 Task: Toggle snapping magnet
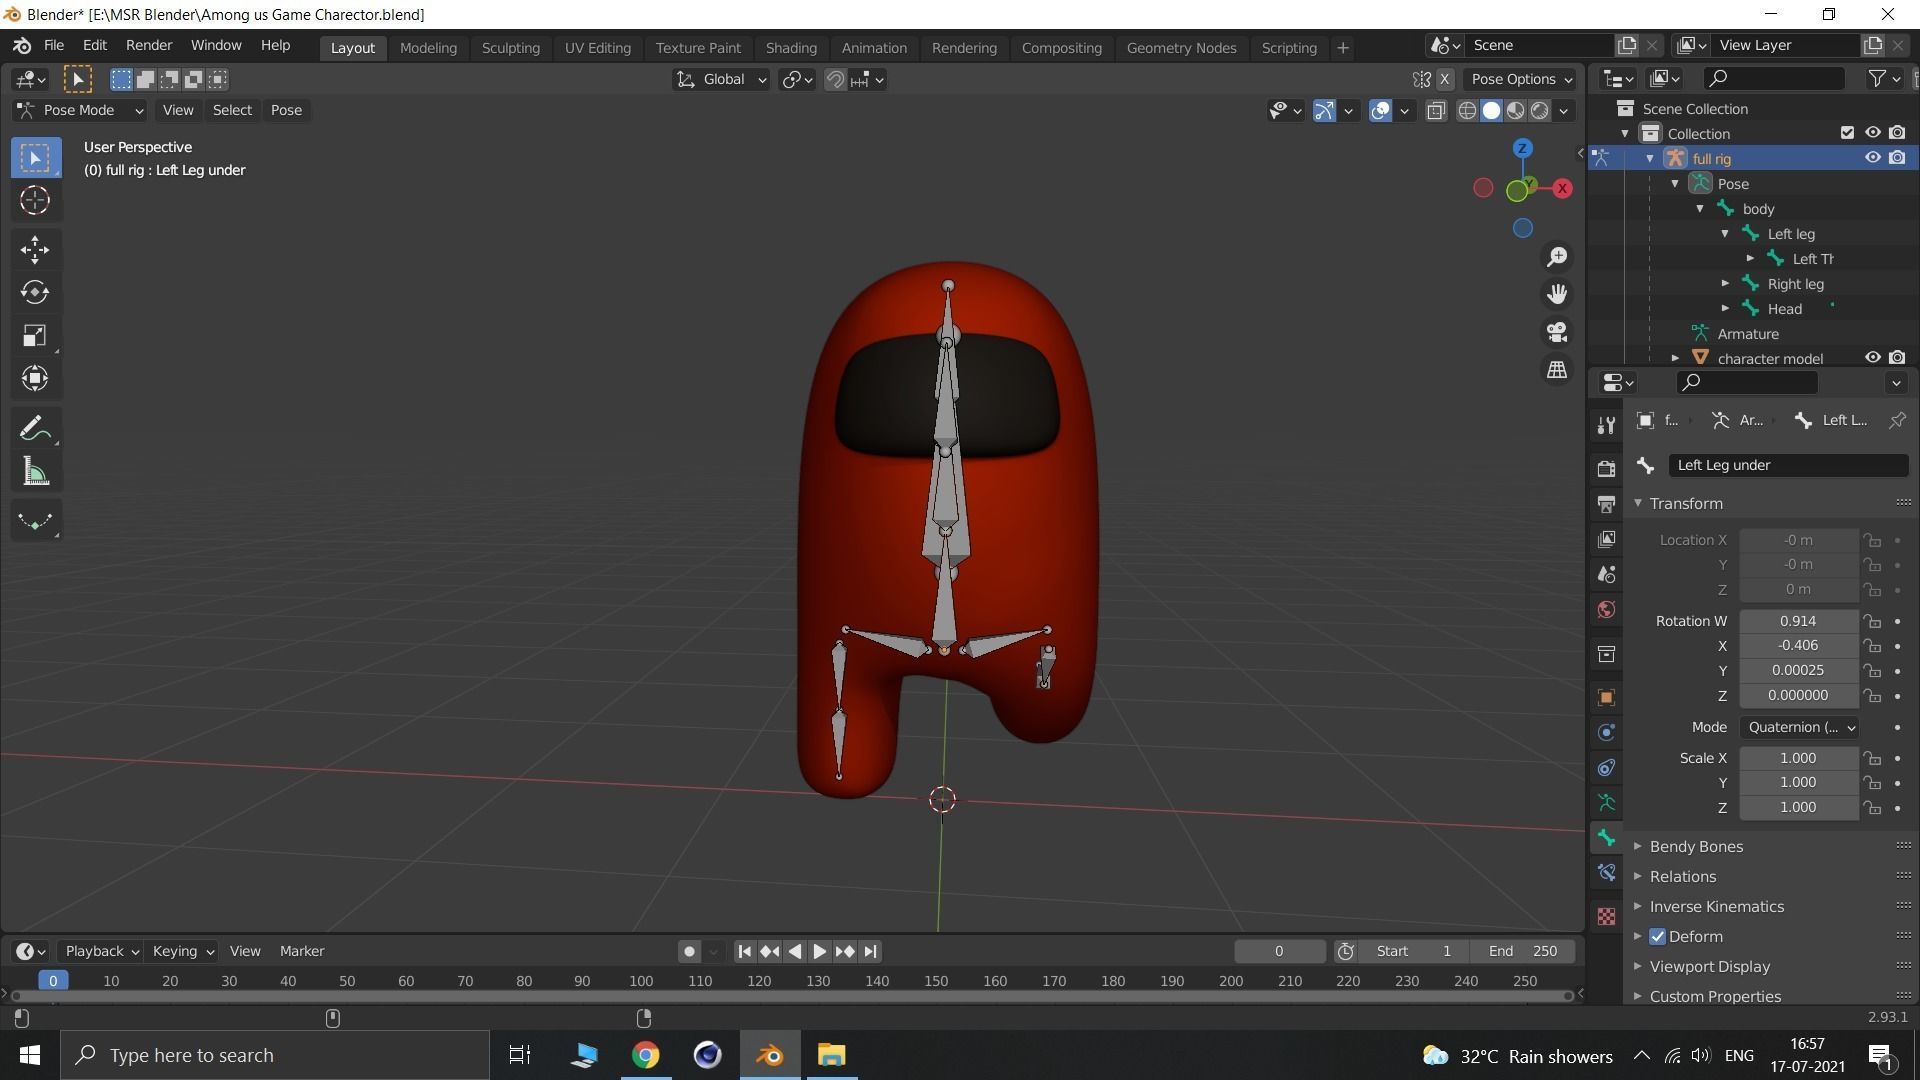(x=835, y=79)
